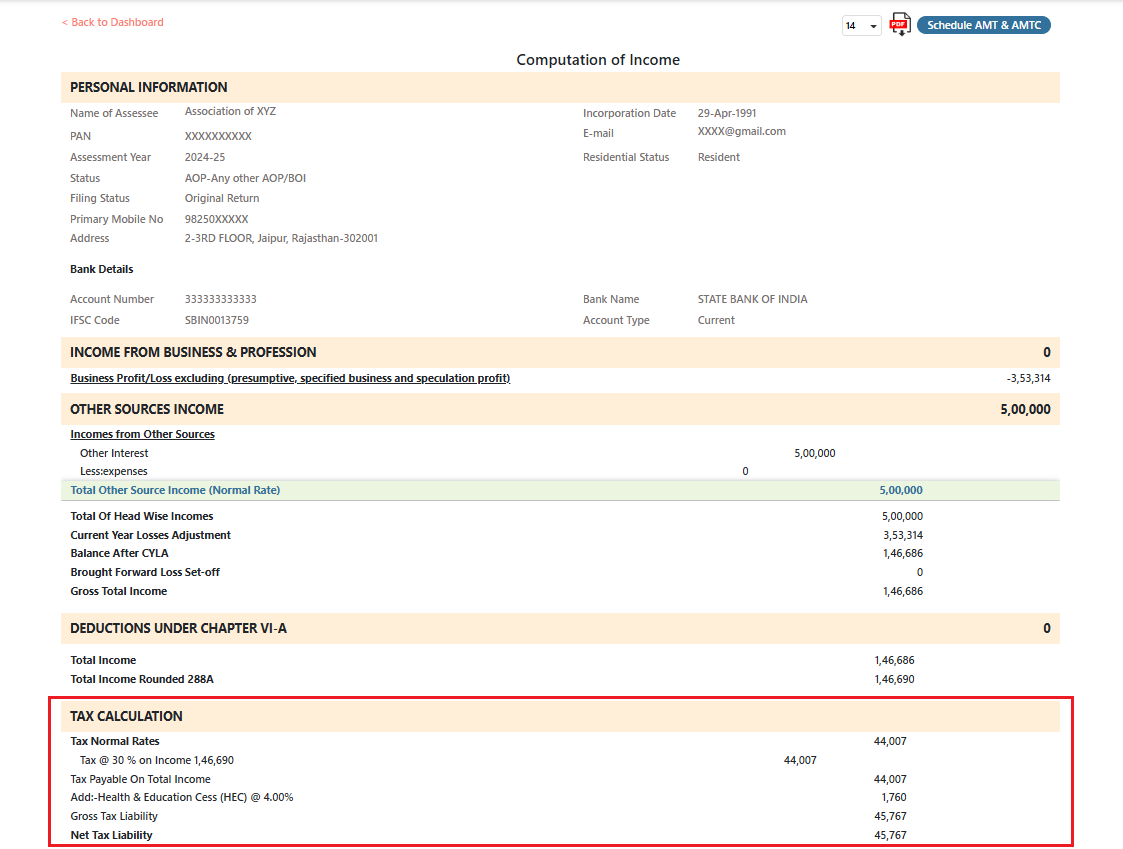
Task: Click the Other Interest row label
Action: coord(114,454)
